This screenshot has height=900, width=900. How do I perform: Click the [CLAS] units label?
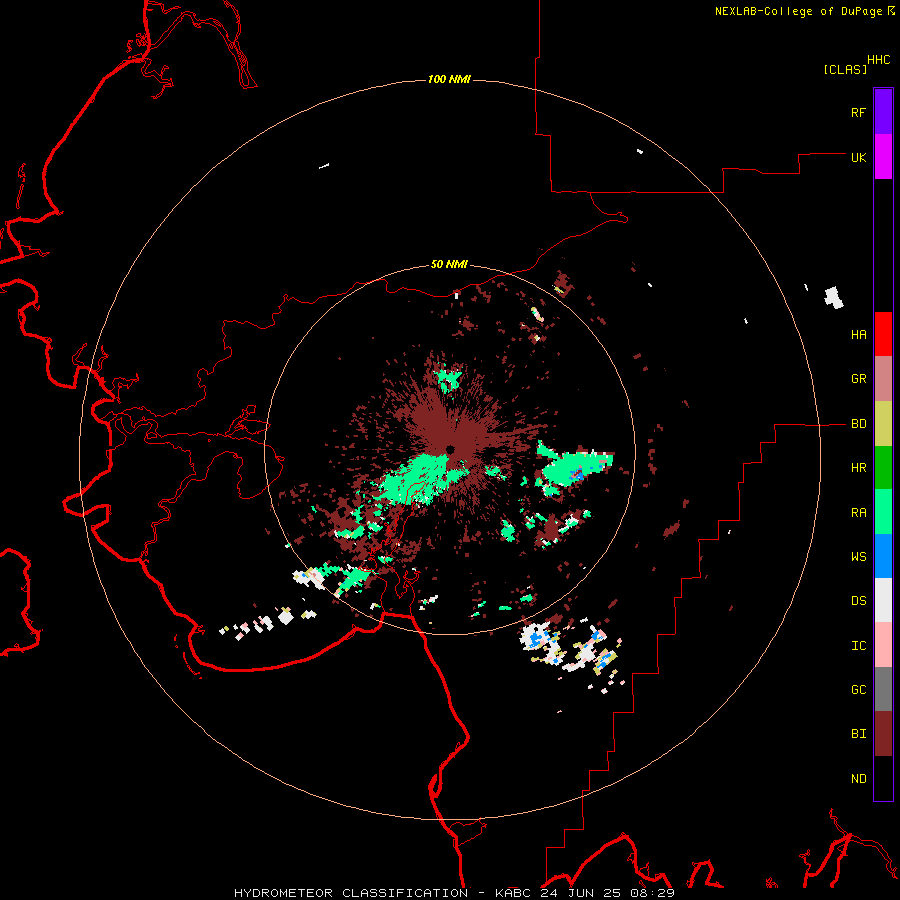(845, 70)
